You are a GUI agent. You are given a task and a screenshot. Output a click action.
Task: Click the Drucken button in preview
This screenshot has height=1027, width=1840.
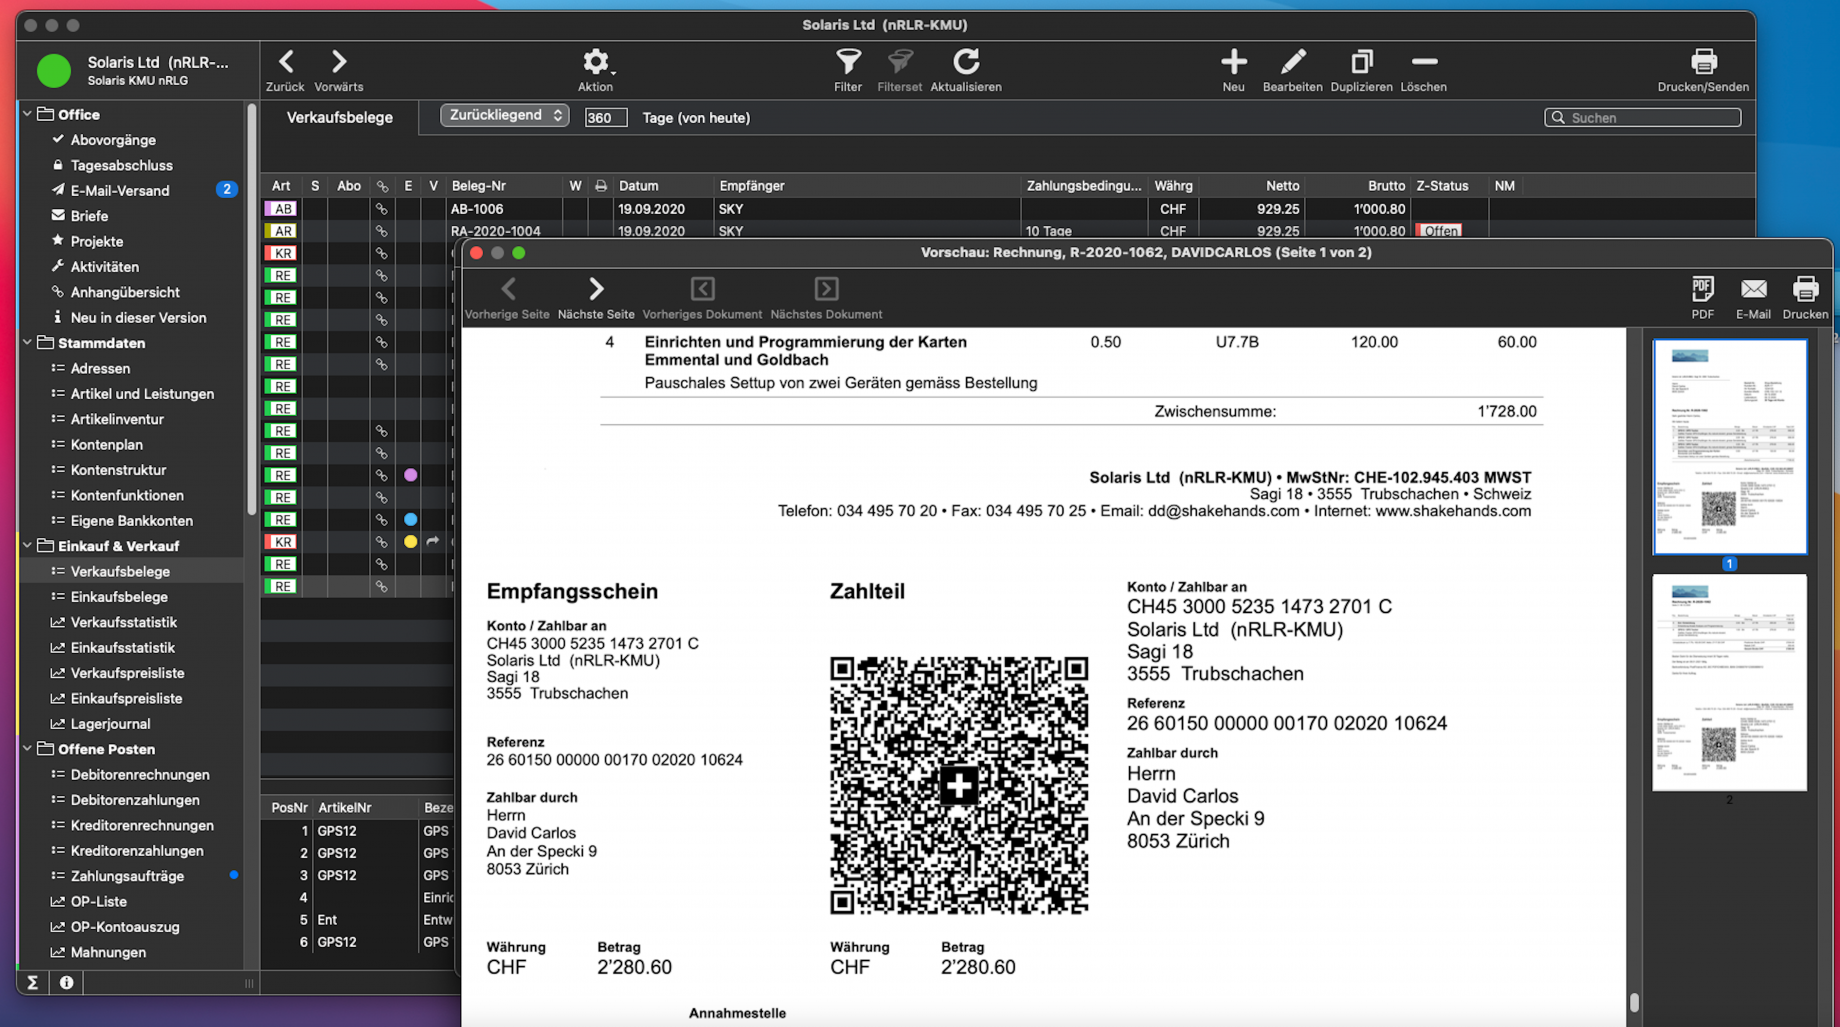(x=1804, y=290)
